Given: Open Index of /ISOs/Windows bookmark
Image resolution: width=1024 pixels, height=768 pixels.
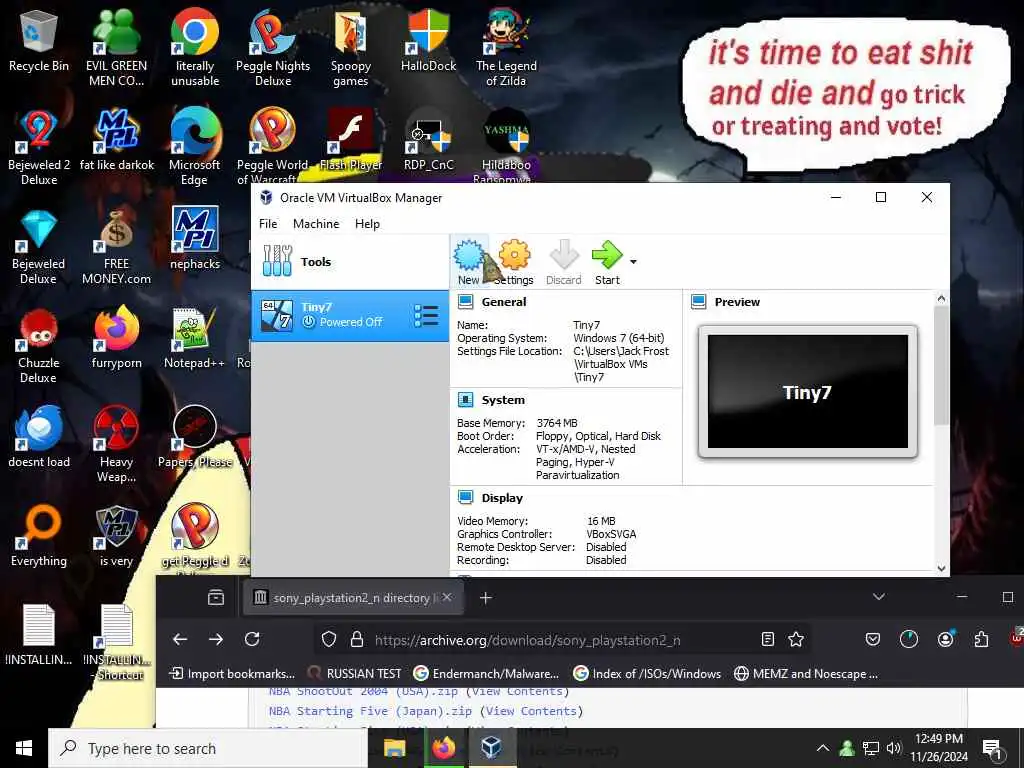Looking at the screenshot, I should click(647, 673).
